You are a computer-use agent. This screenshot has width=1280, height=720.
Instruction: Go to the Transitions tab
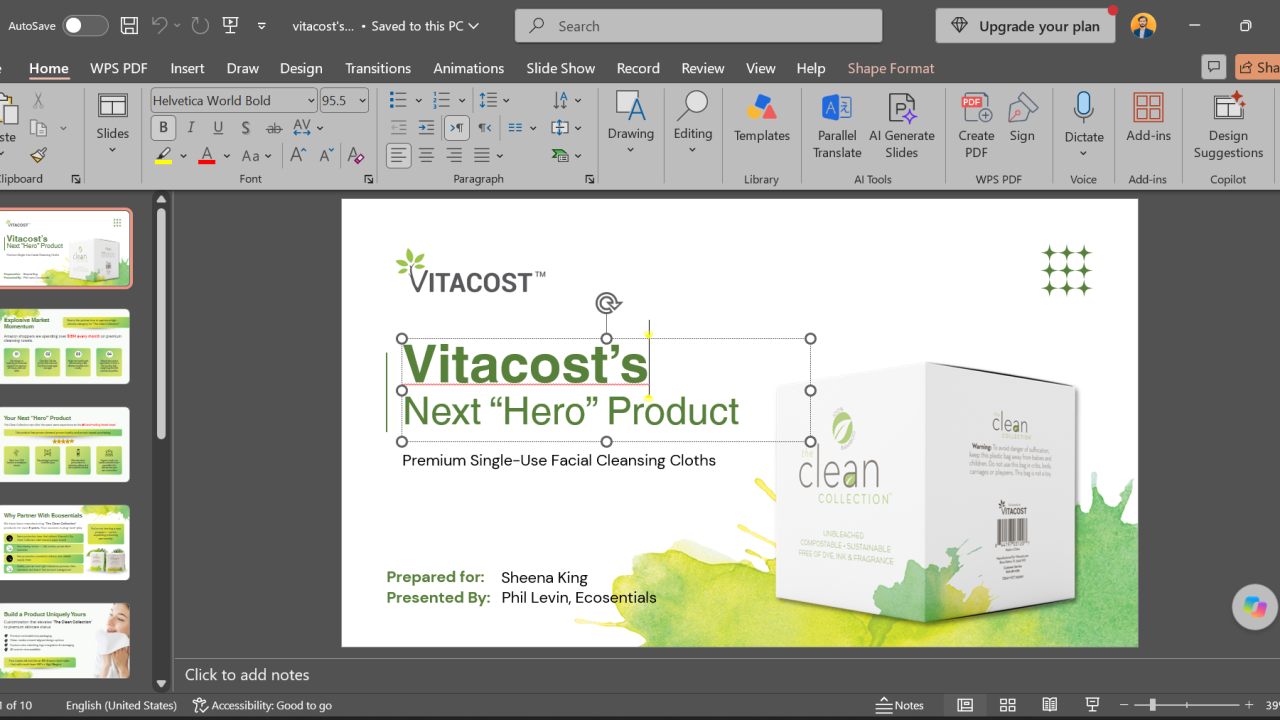[378, 68]
